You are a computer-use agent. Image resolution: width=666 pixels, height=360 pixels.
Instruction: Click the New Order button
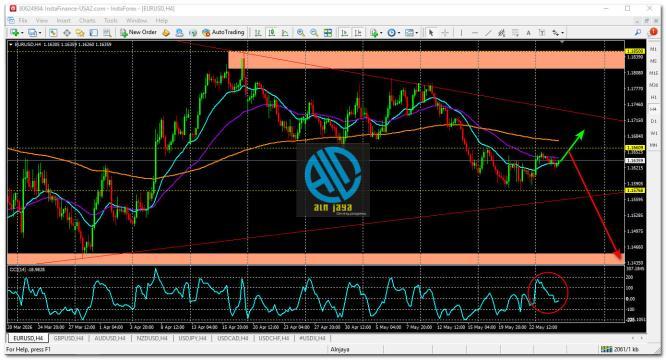(138, 32)
